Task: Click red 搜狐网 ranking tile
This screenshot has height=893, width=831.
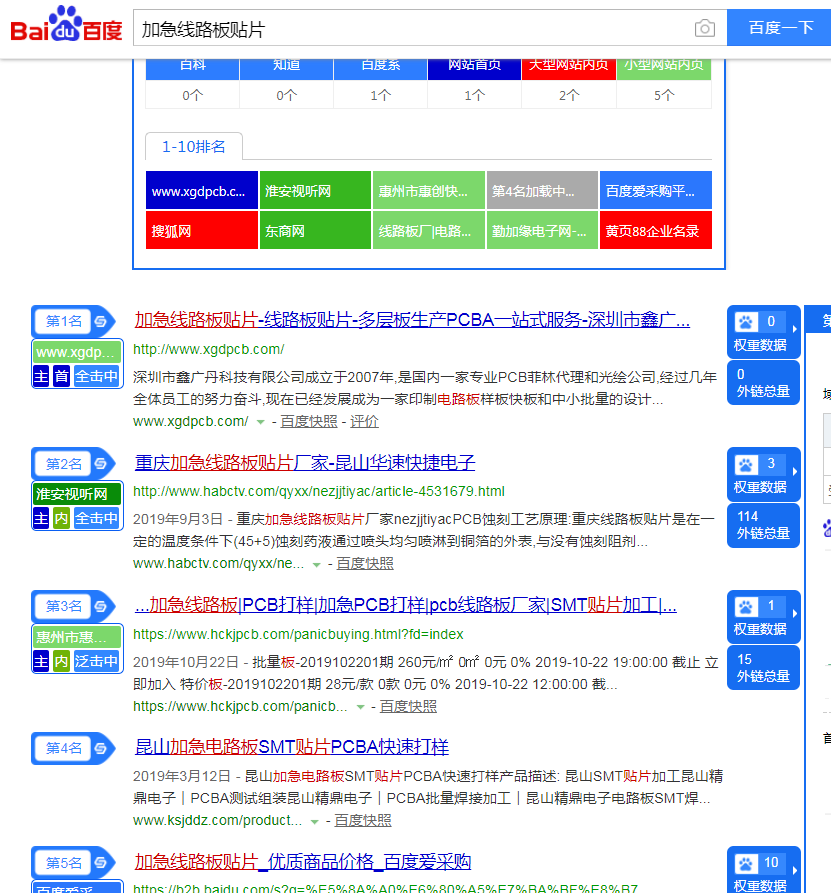Action: (202, 230)
